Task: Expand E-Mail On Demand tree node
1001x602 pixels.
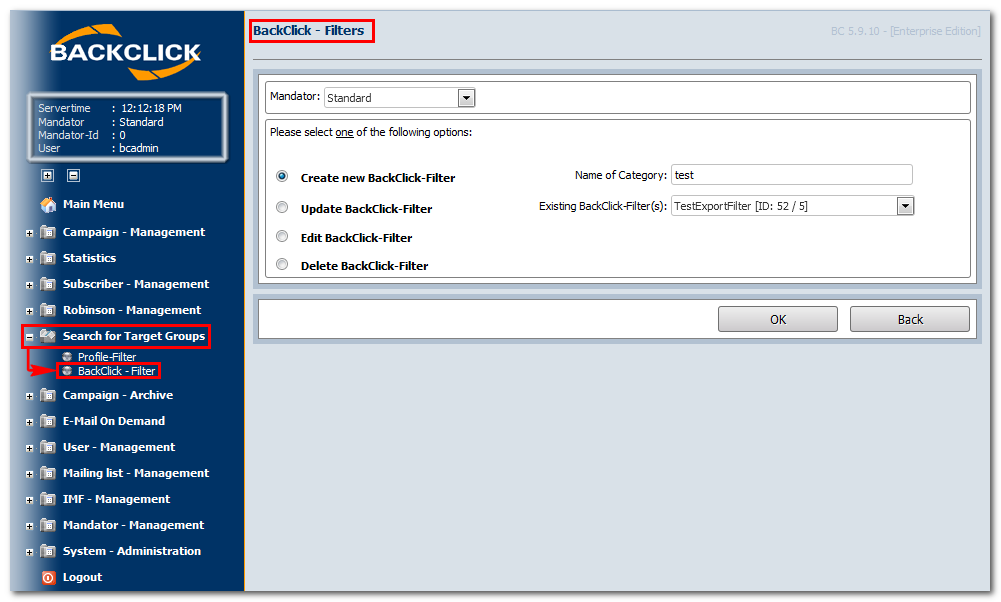Action: tap(29, 423)
